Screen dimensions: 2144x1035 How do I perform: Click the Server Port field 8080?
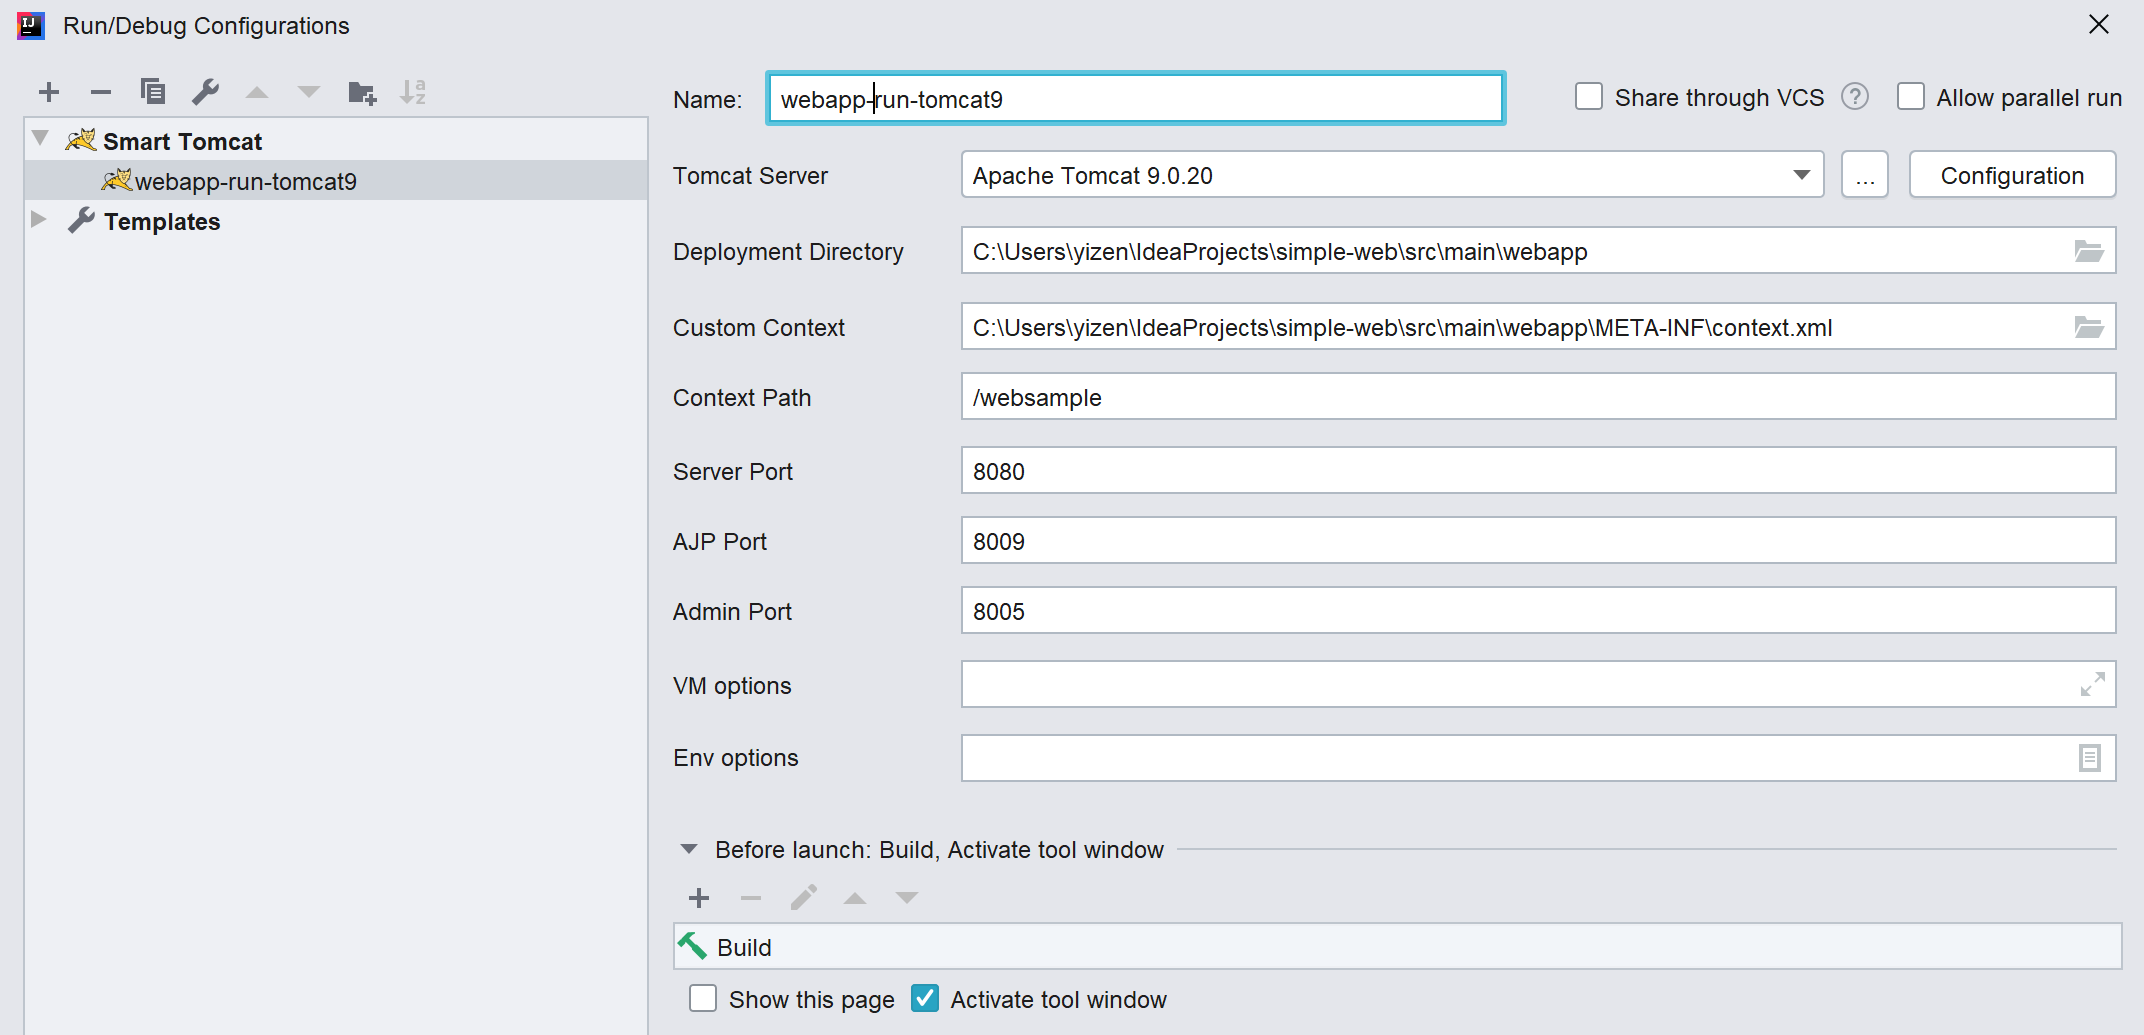pyautogui.click(x=1538, y=471)
